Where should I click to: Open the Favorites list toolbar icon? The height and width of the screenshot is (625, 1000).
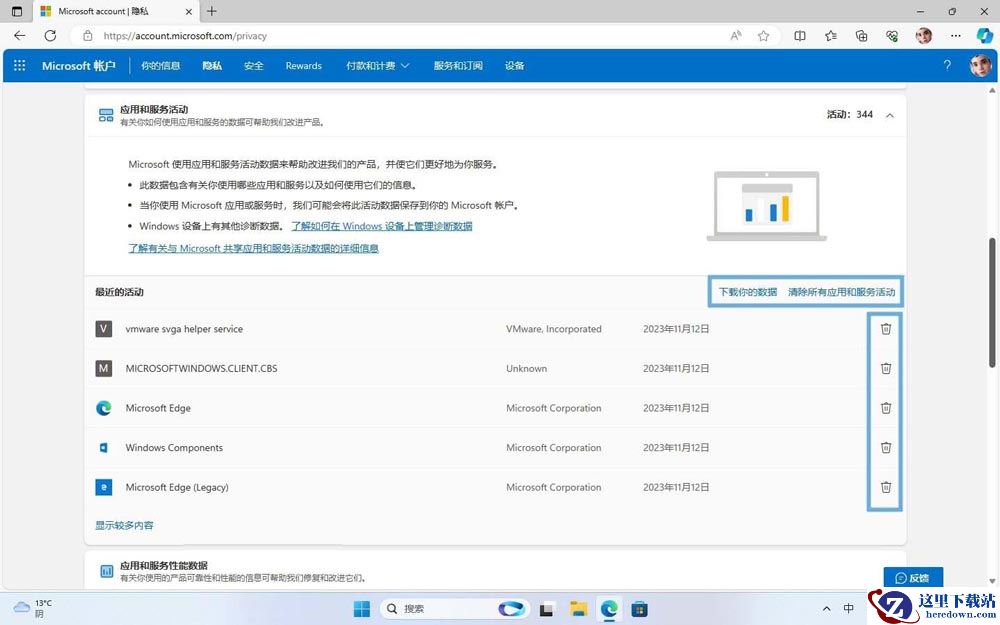pos(831,36)
